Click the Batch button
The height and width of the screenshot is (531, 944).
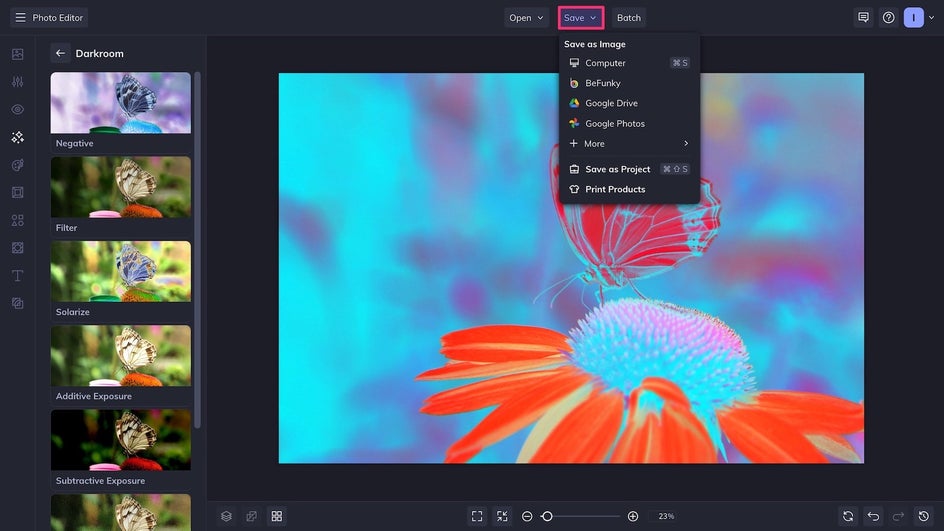(x=629, y=17)
